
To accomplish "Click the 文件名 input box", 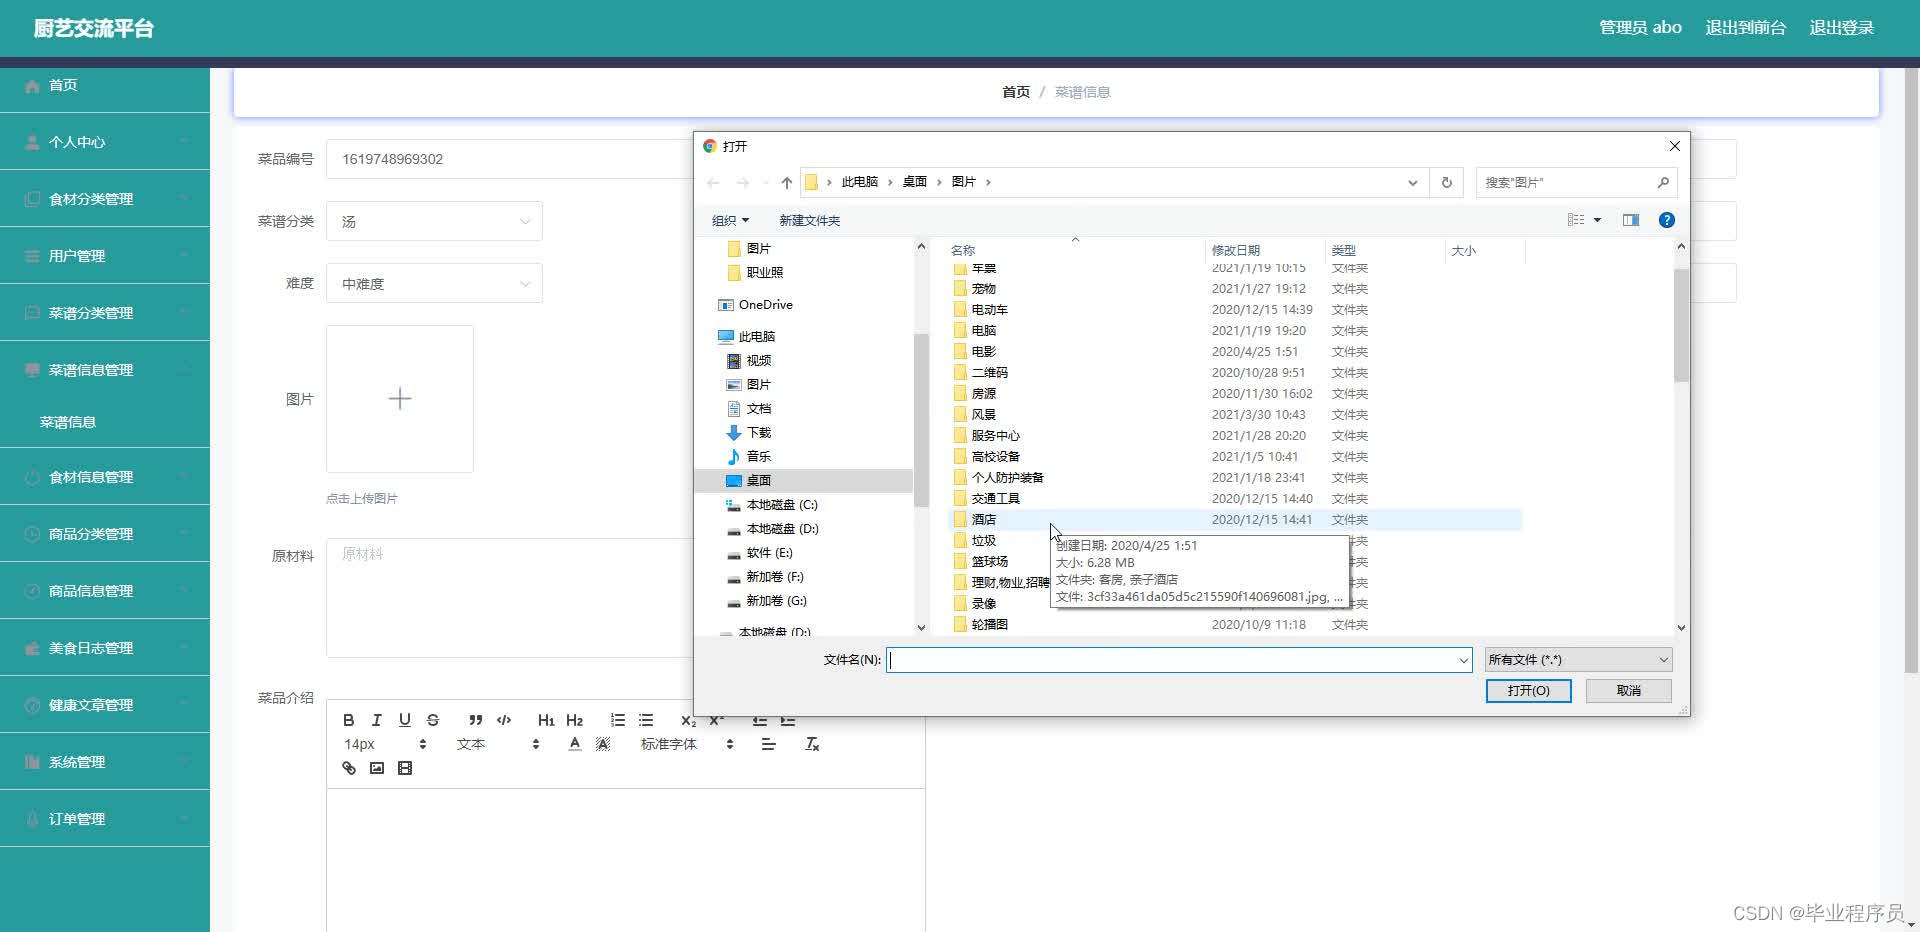I will pyautogui.click(x=1179, y=660).
